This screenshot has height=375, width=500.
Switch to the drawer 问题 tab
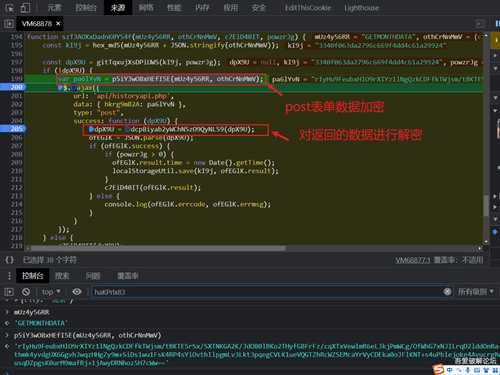tap(93, 276)
